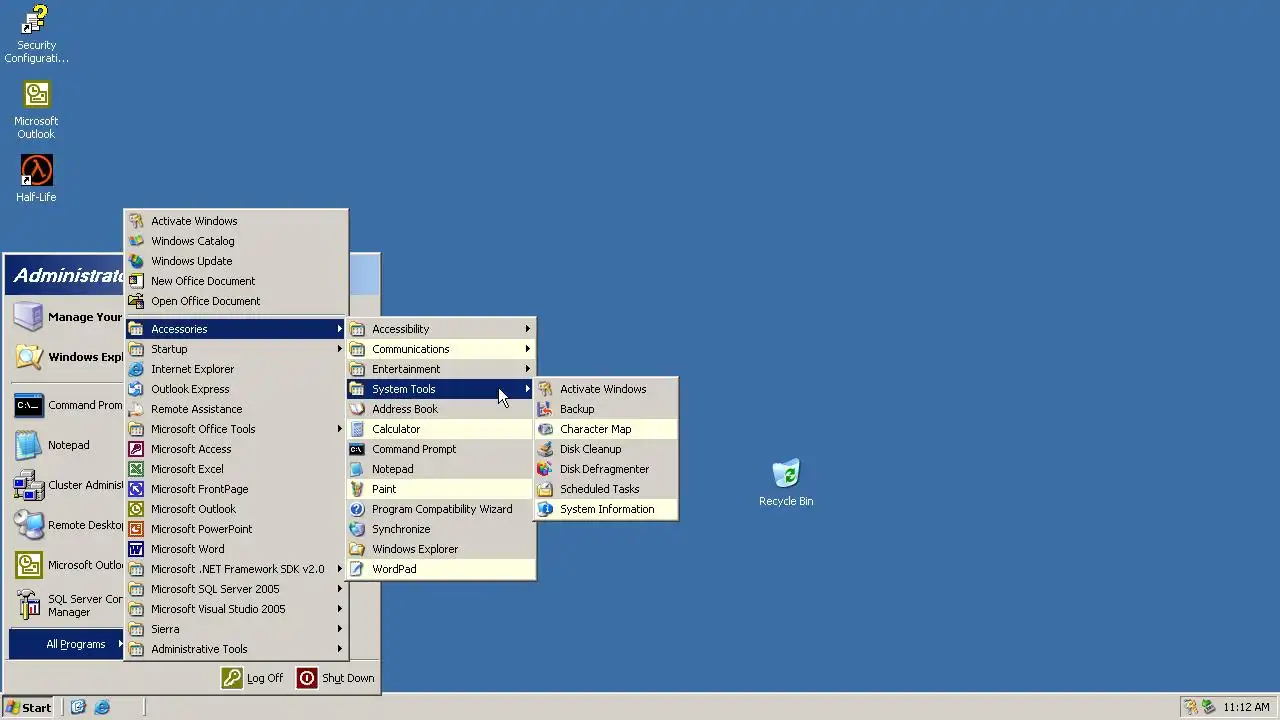This screenshot has width=1280, height=720.
Task: Click the Disk Defragmenter icon
Action: tap(545, 469)
